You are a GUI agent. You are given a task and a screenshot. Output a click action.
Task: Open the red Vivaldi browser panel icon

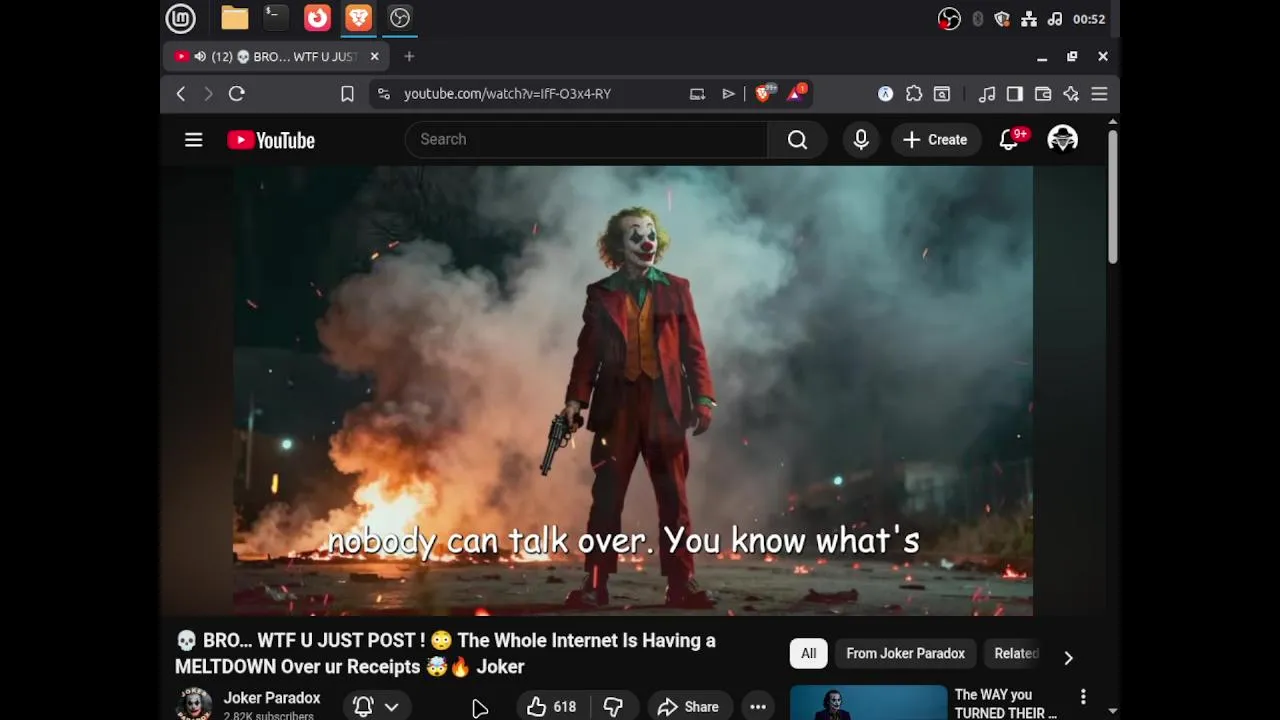pos(317,18)
